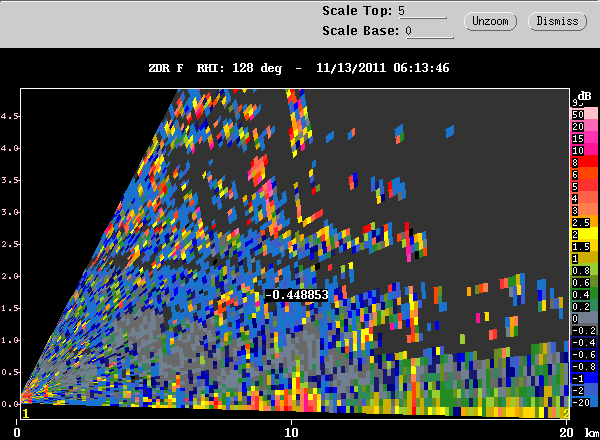Click the -0.448853 data readout label
The image size is (600, 440).
coord(297,295)
